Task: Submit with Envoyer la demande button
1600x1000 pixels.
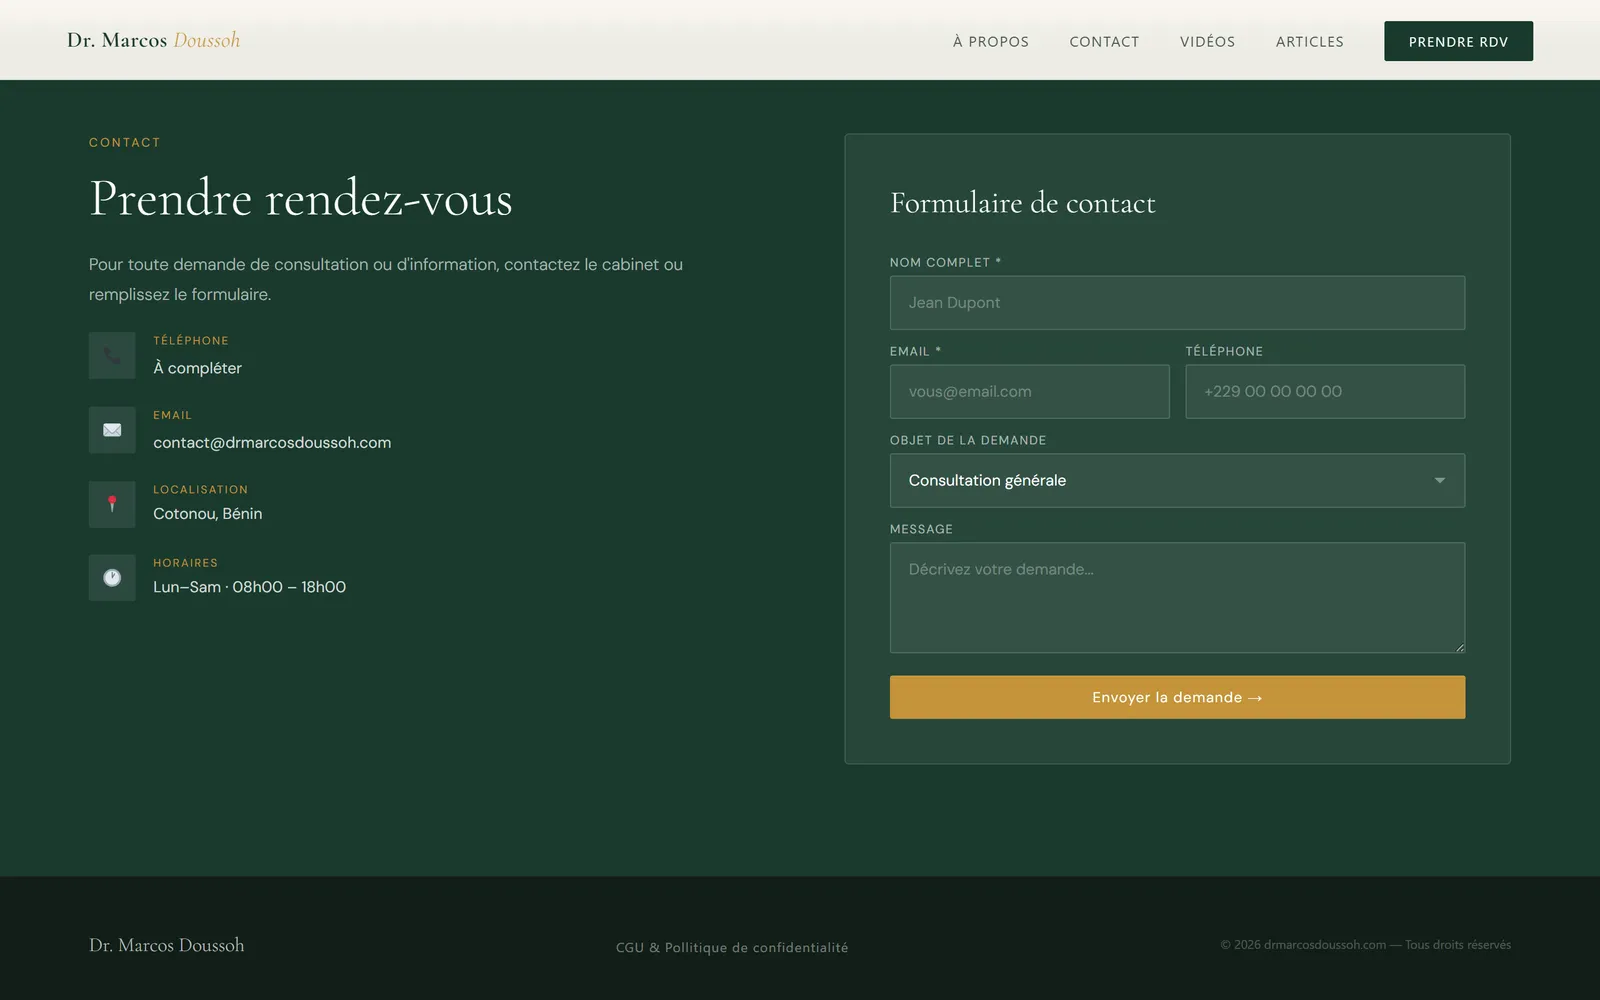Action: [1177, 697]
